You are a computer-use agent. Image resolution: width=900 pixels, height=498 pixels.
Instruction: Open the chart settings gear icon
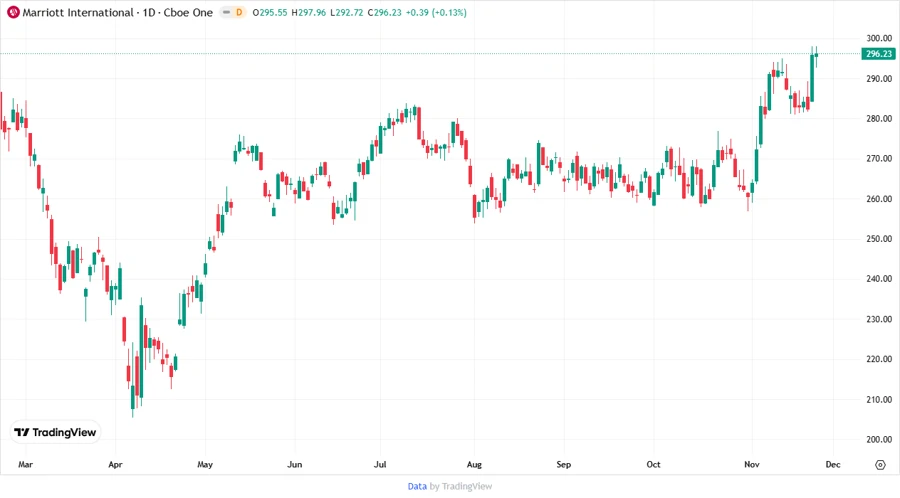880,465
